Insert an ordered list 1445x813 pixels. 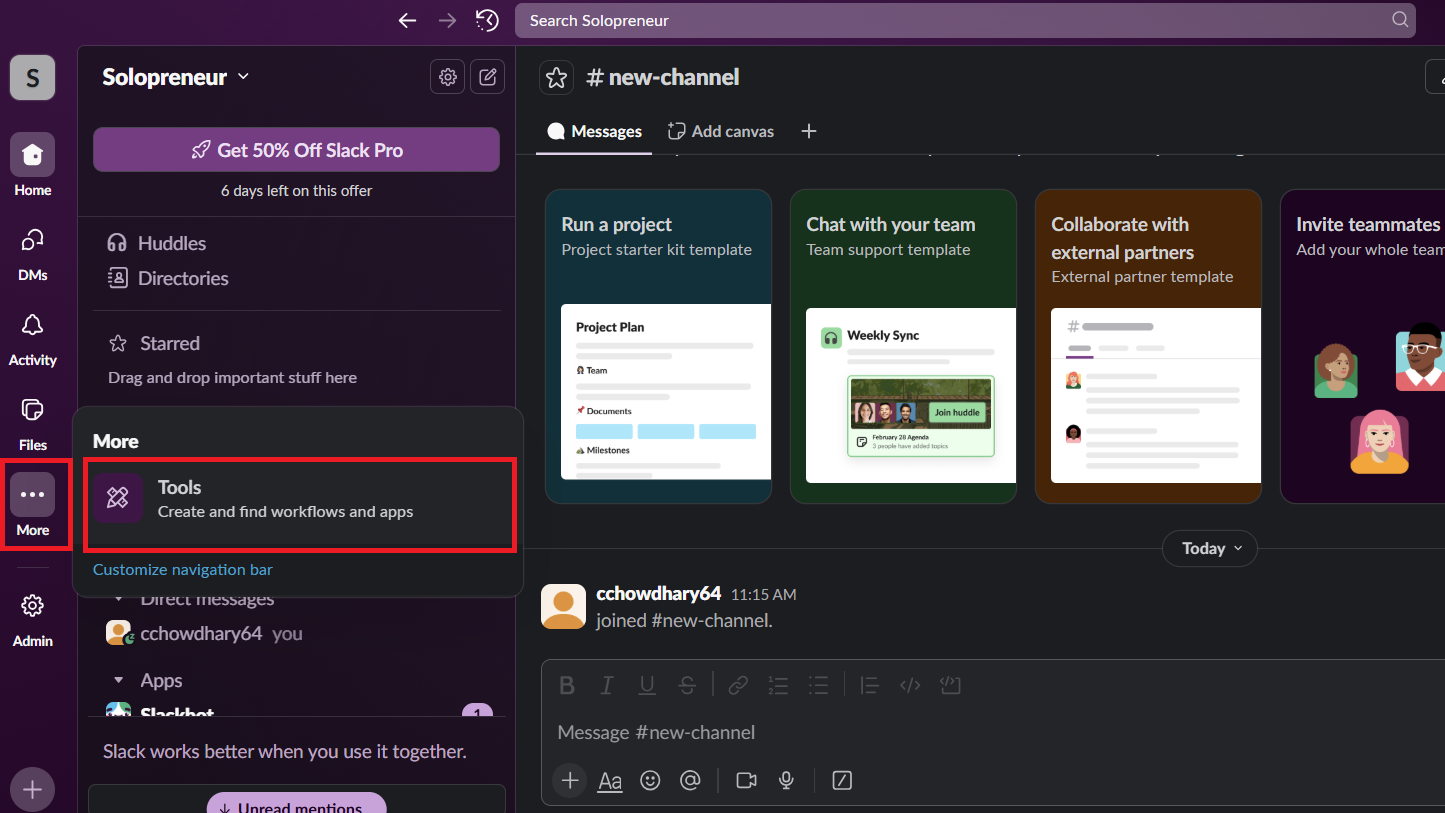coord(778,685)
